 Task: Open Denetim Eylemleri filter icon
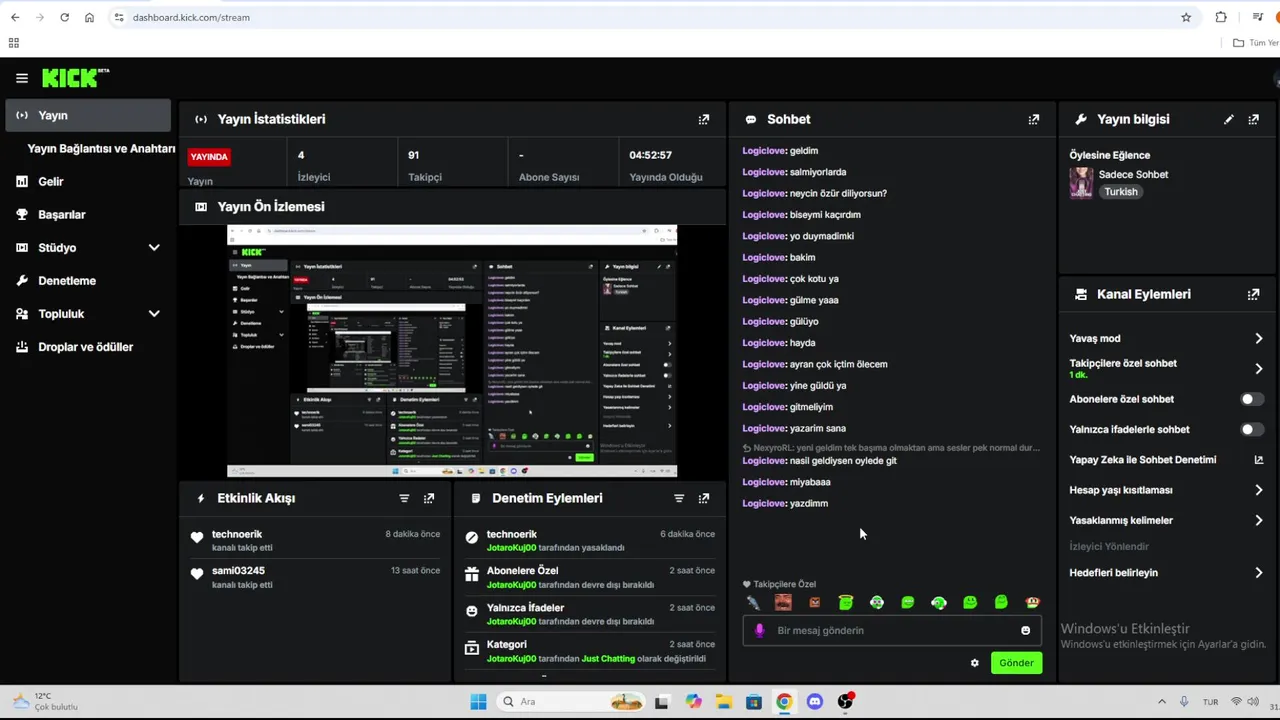679,498
